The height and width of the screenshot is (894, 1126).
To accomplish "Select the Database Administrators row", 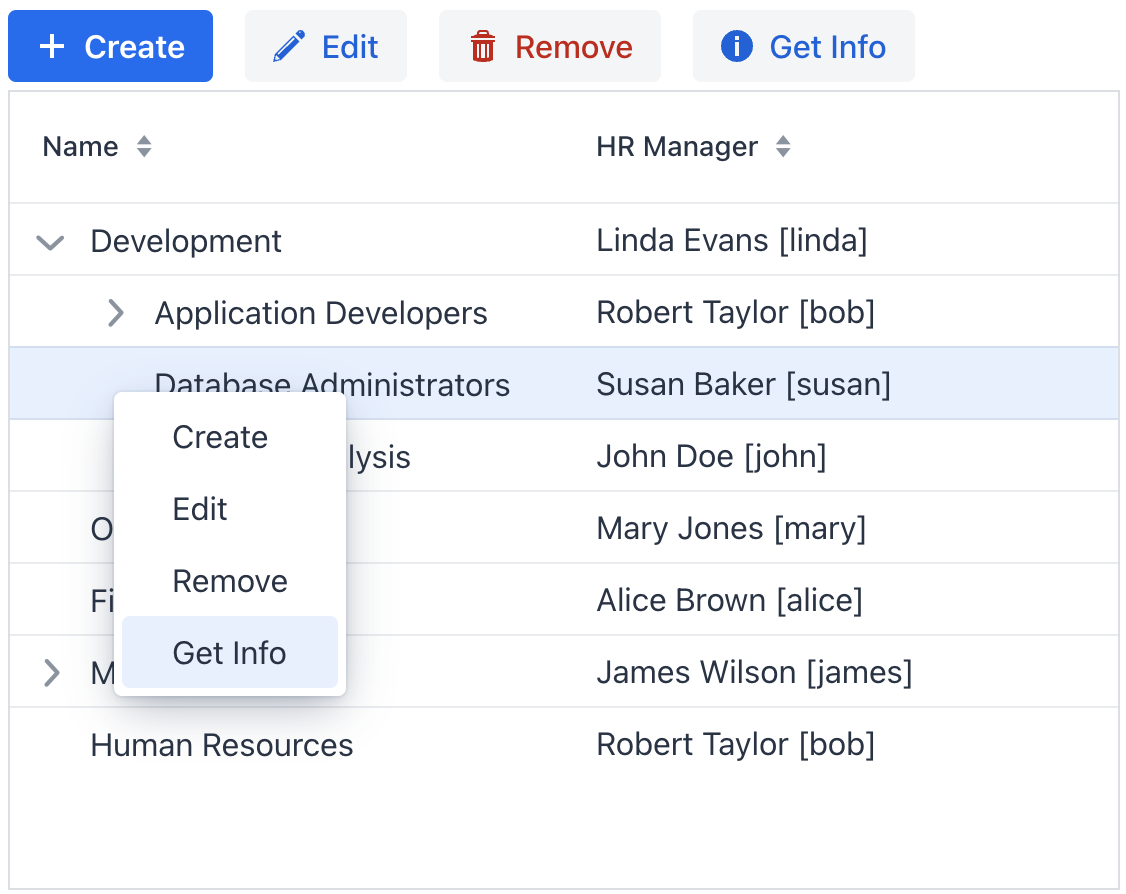I will (700, 384).
